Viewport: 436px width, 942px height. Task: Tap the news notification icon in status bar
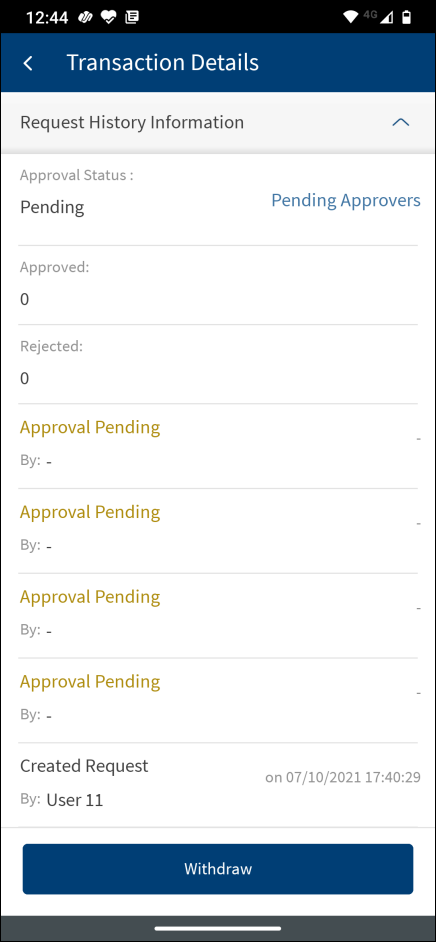(x=131, y=17)
